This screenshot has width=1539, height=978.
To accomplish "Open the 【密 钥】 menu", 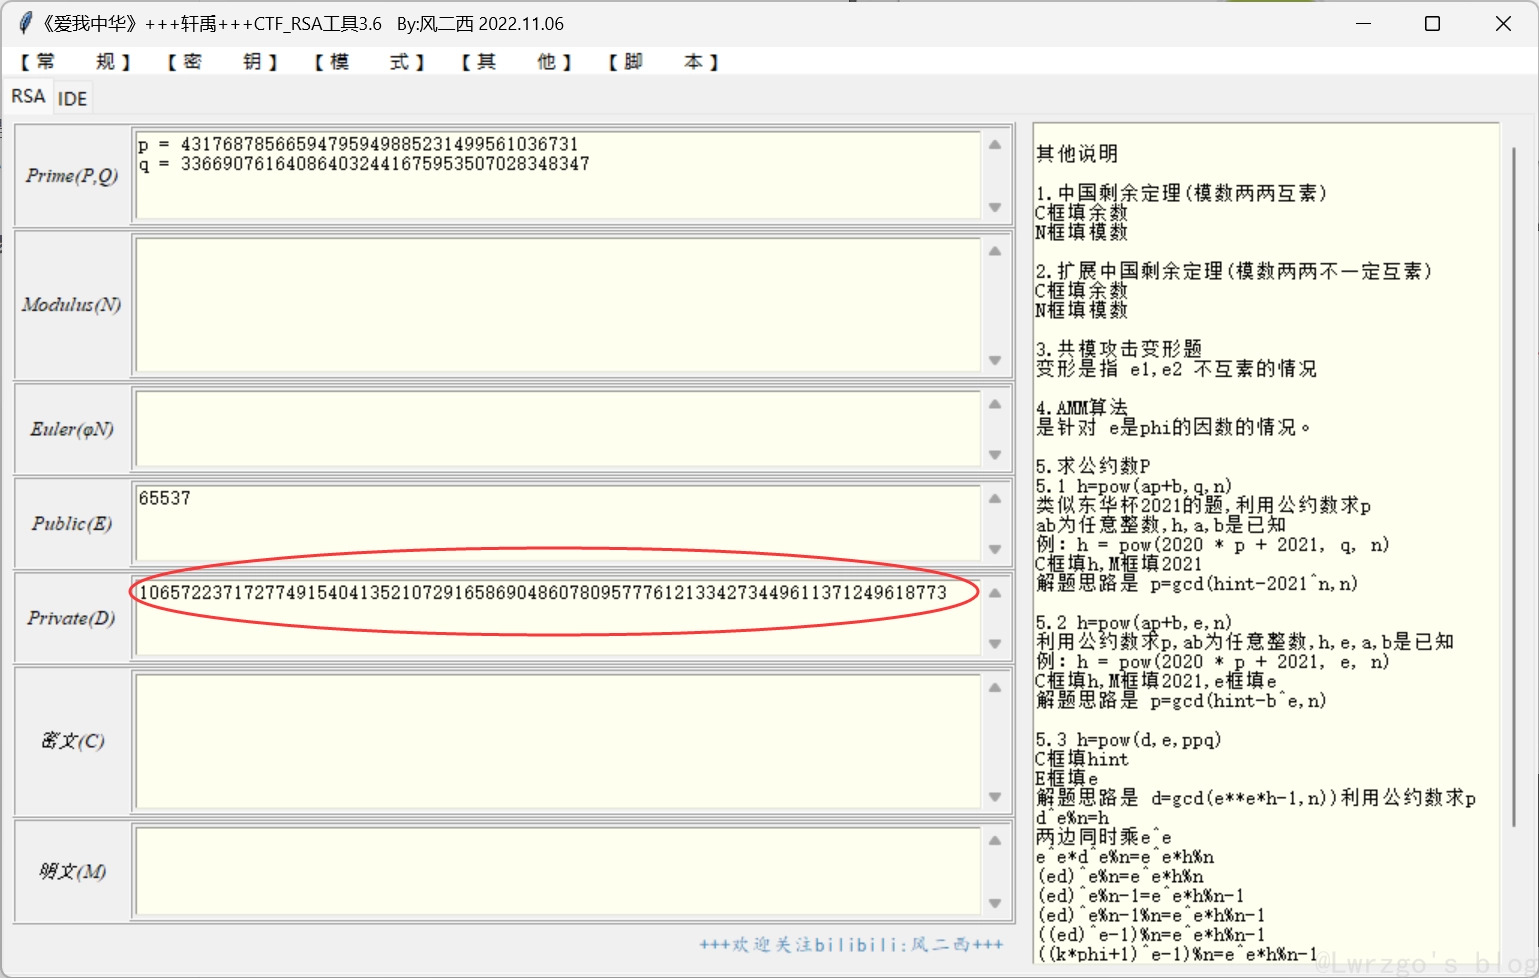I will (x=222, y=62).
